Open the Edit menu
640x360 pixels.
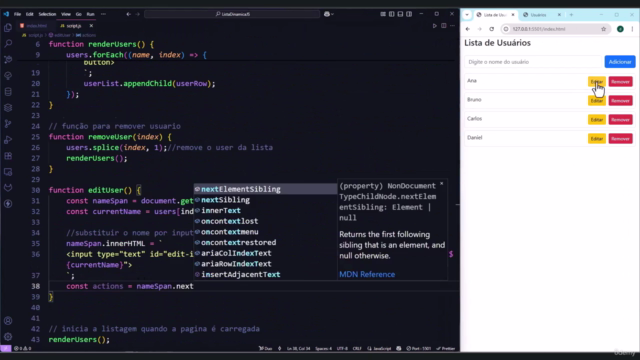[x=29, y=14]
